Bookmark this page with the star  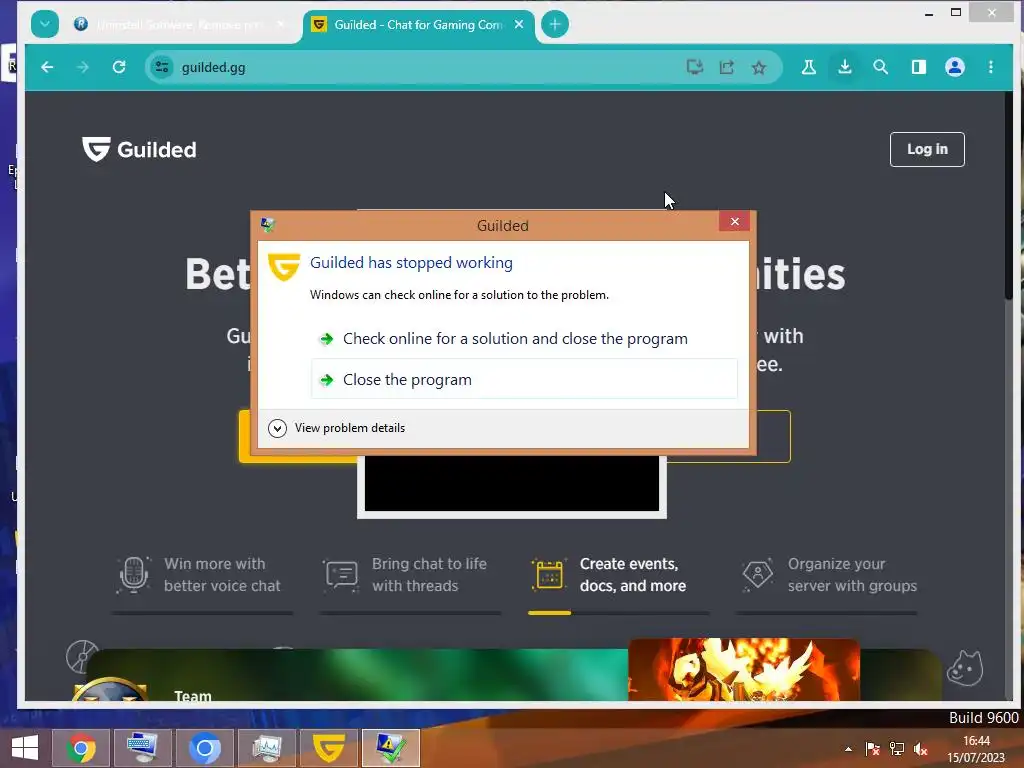coord(759,67)
